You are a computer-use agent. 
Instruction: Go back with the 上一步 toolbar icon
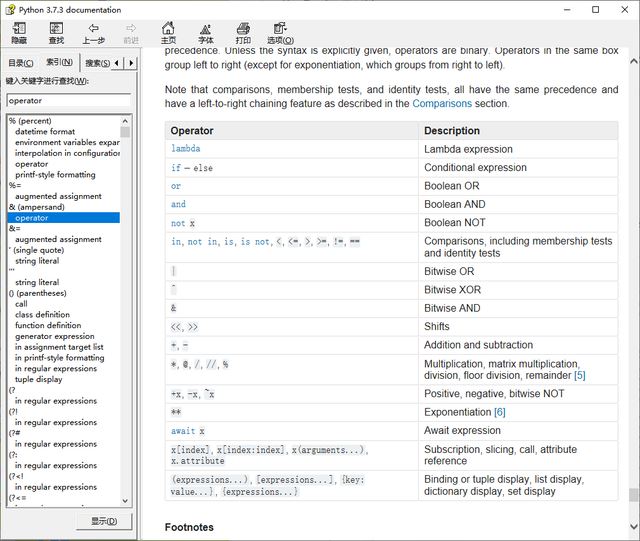click(93, 33)
